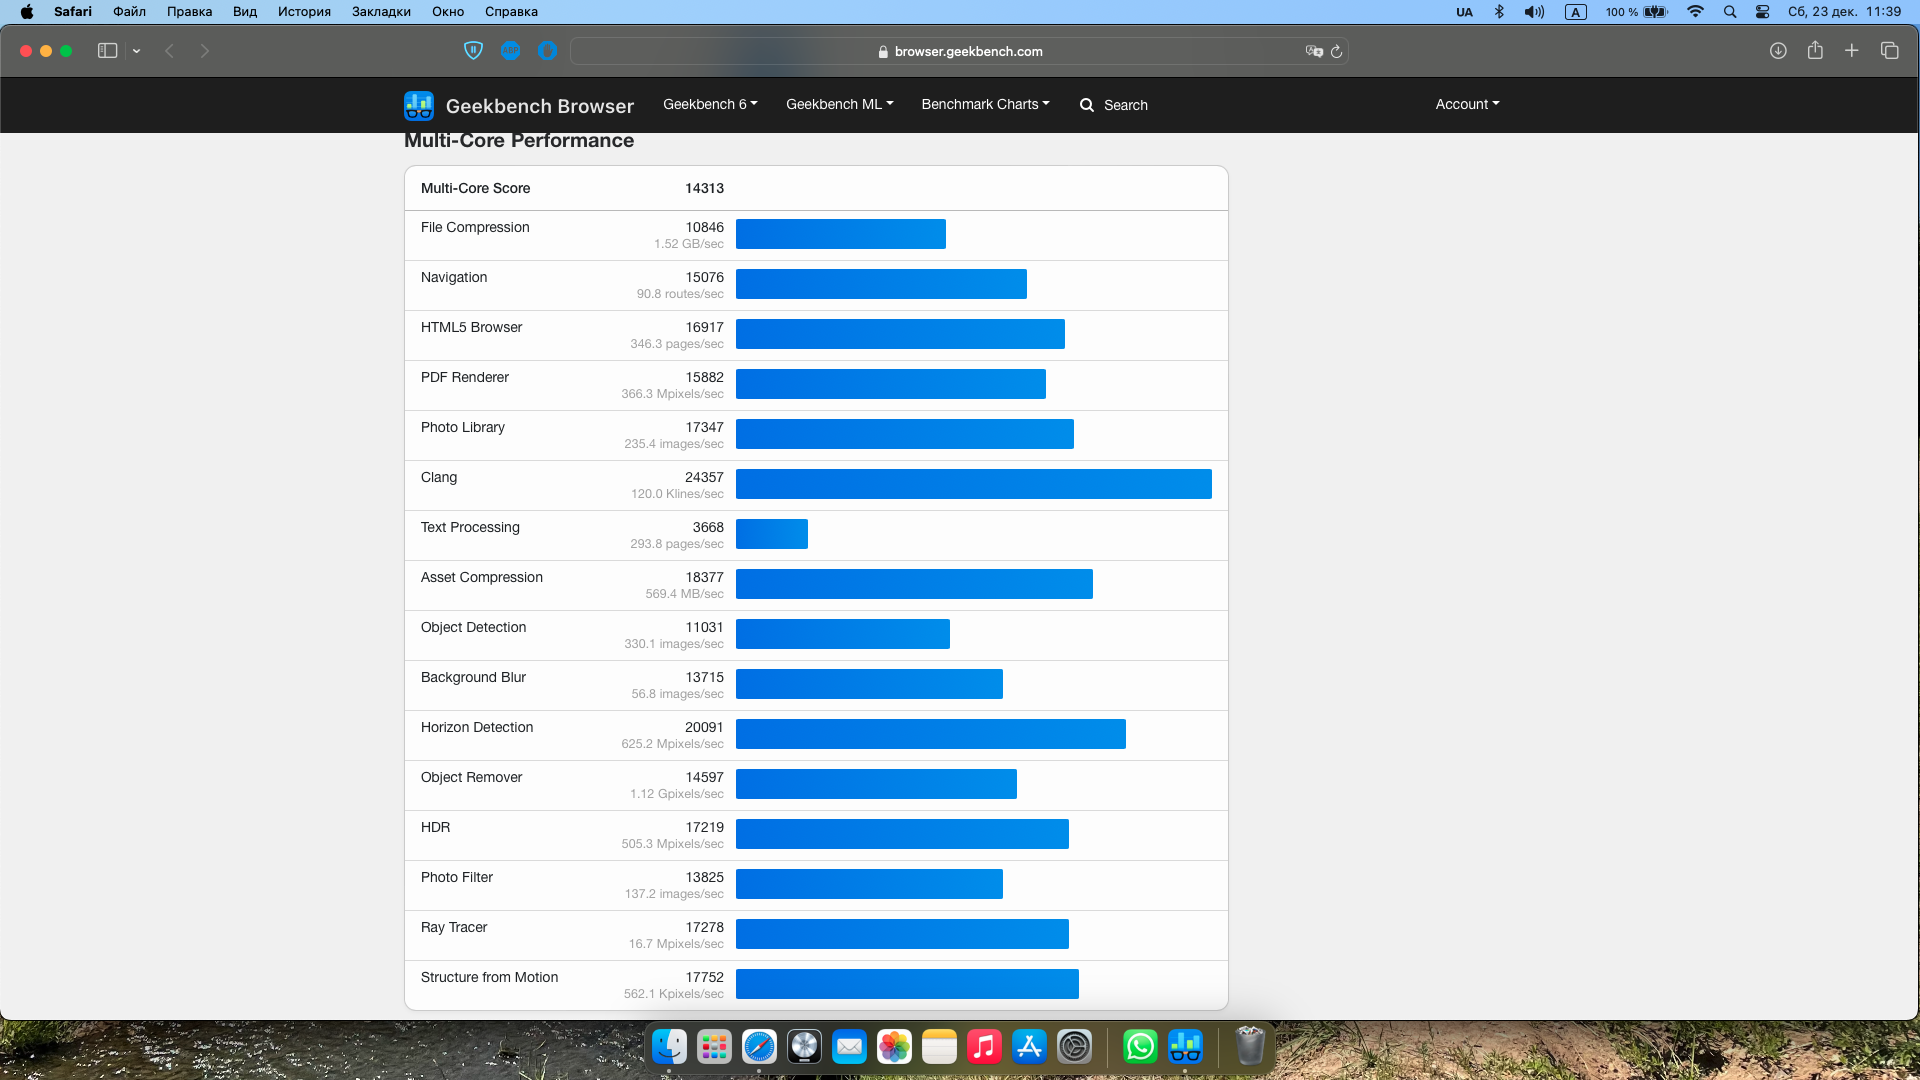1920x1080 pixels.
Task: Open the Закладки menu in menu bar
Action: point(381,12)
